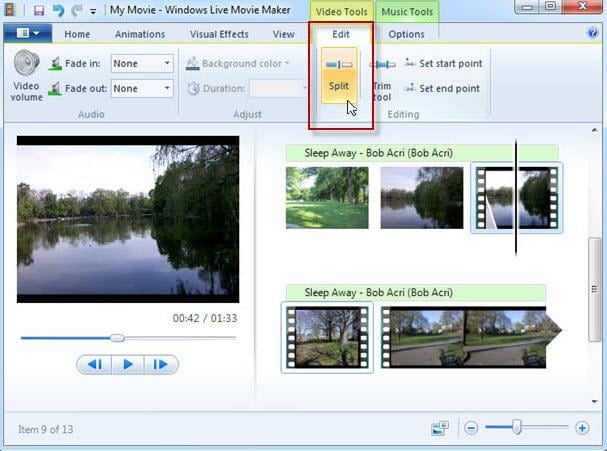This screenshot has width=607, height=451.
Task: Click the Movie Maker title bar film icon
Action: (x=10, y=9)
